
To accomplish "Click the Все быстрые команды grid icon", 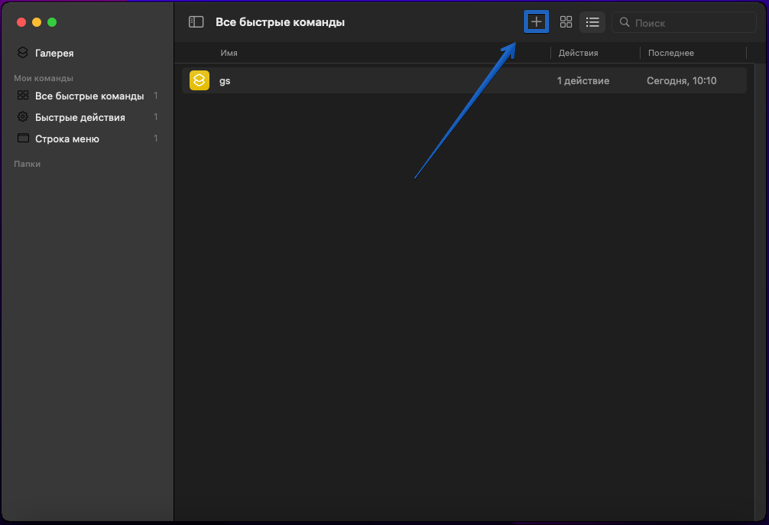I will point(23,96).
